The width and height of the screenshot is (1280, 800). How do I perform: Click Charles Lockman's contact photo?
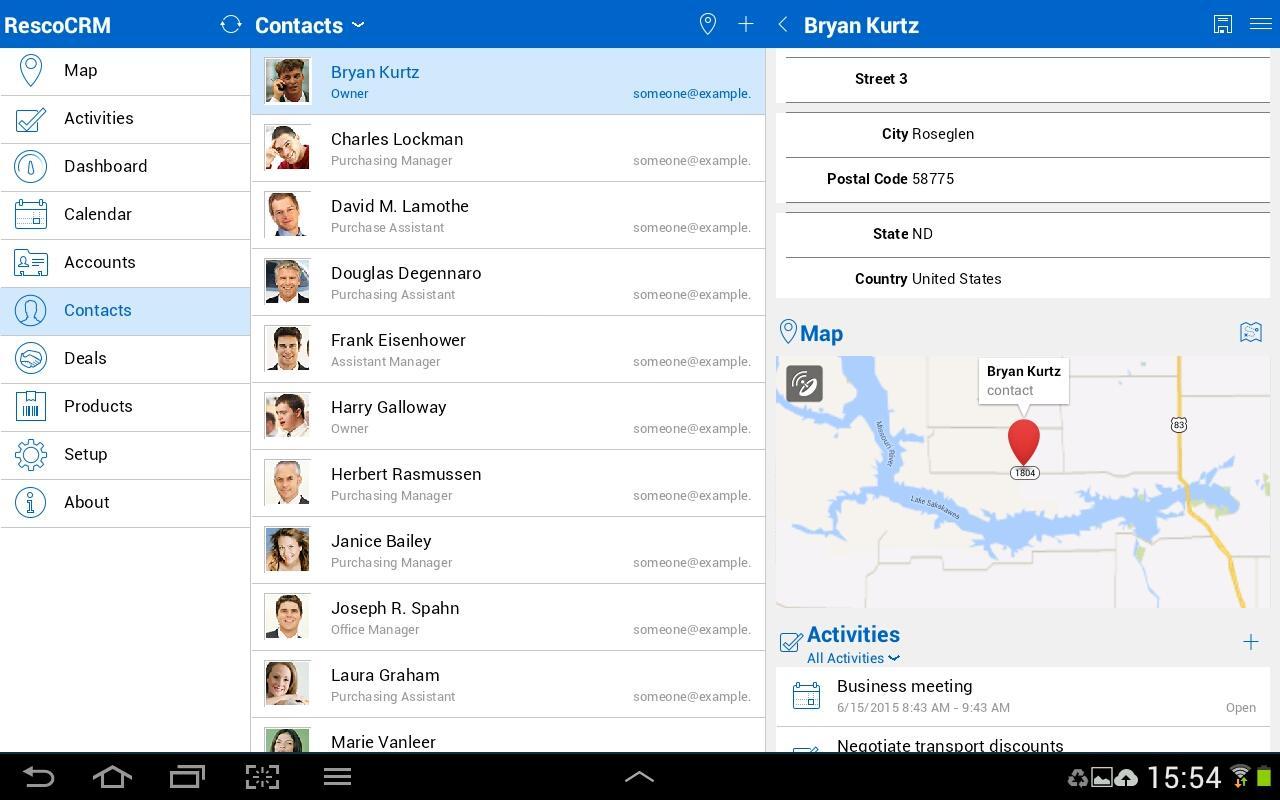click(287, 147)
